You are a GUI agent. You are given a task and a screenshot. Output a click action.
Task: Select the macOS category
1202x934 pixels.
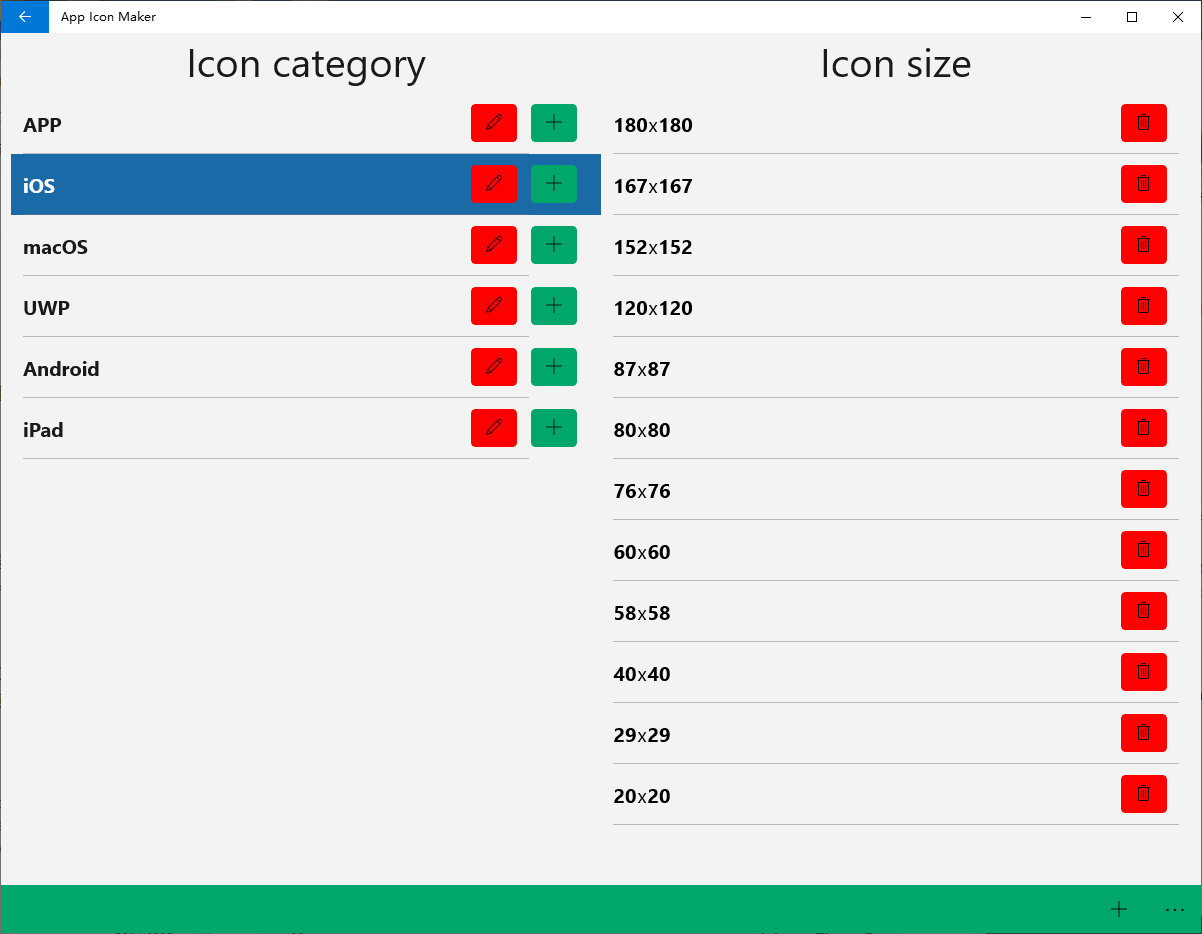276,246
